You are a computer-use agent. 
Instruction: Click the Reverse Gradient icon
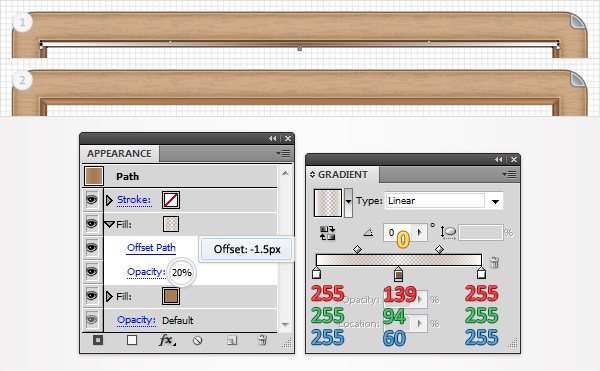coord(328,233)
